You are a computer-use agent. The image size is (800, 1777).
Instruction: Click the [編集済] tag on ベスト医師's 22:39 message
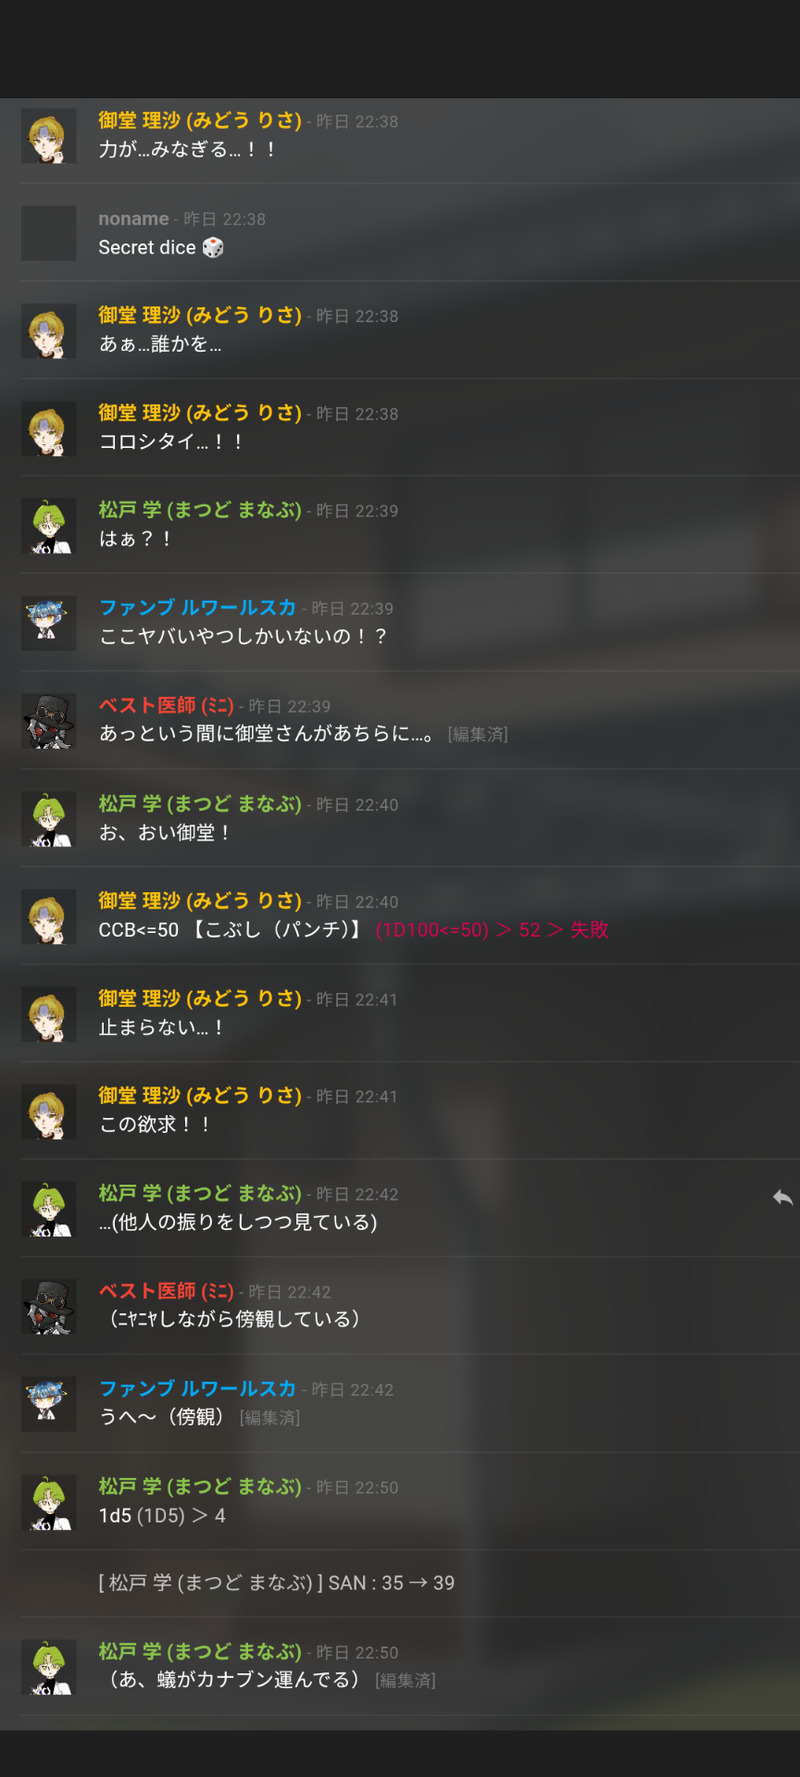point(478,734)
